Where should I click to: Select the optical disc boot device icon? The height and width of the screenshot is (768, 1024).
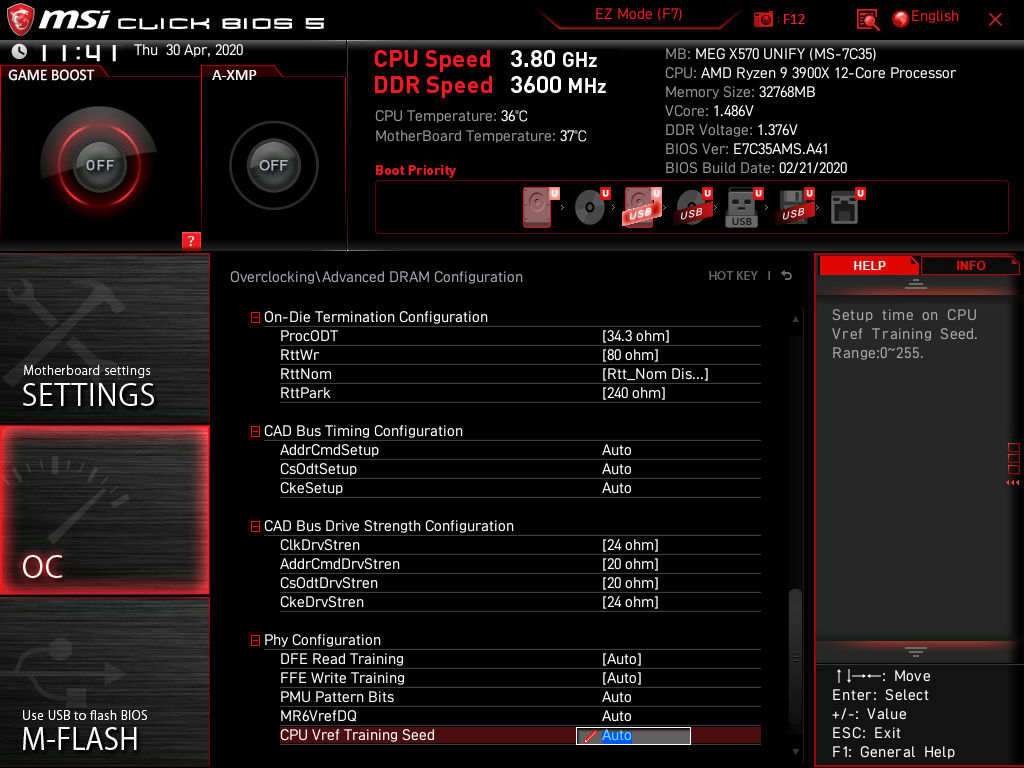coord(591,207)
